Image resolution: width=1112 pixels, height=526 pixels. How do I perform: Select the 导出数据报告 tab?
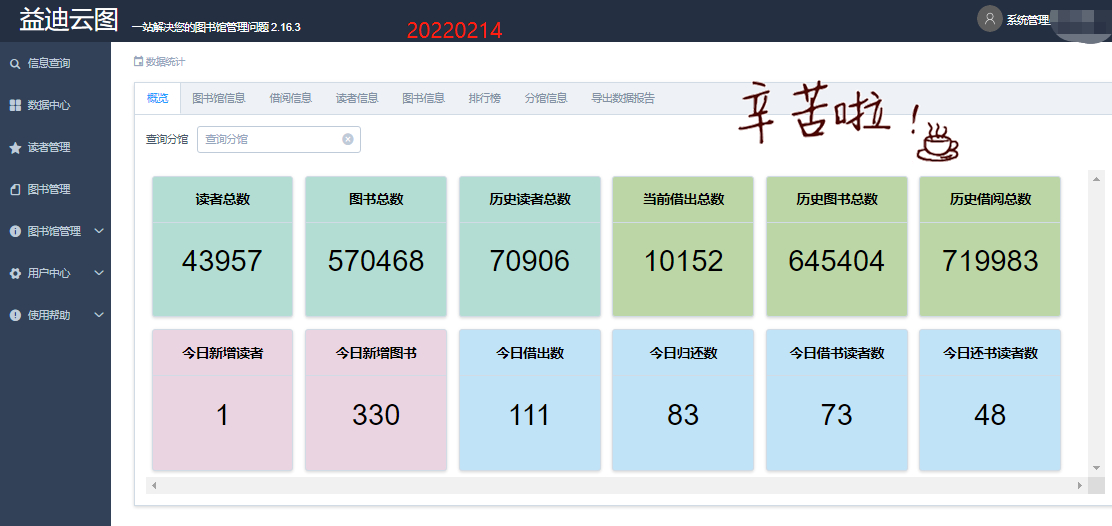click(x=623, y=98)
